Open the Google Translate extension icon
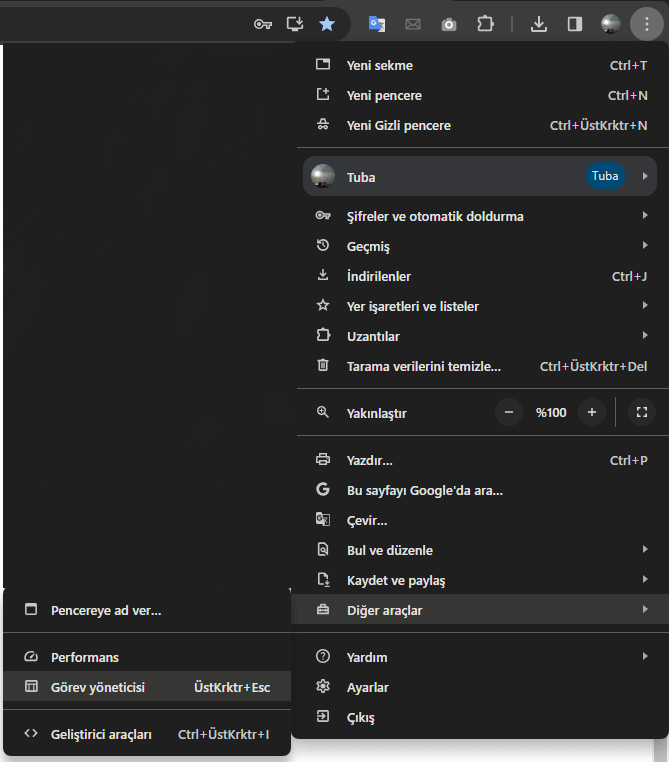The image size is (669, 762). [377, 24]
